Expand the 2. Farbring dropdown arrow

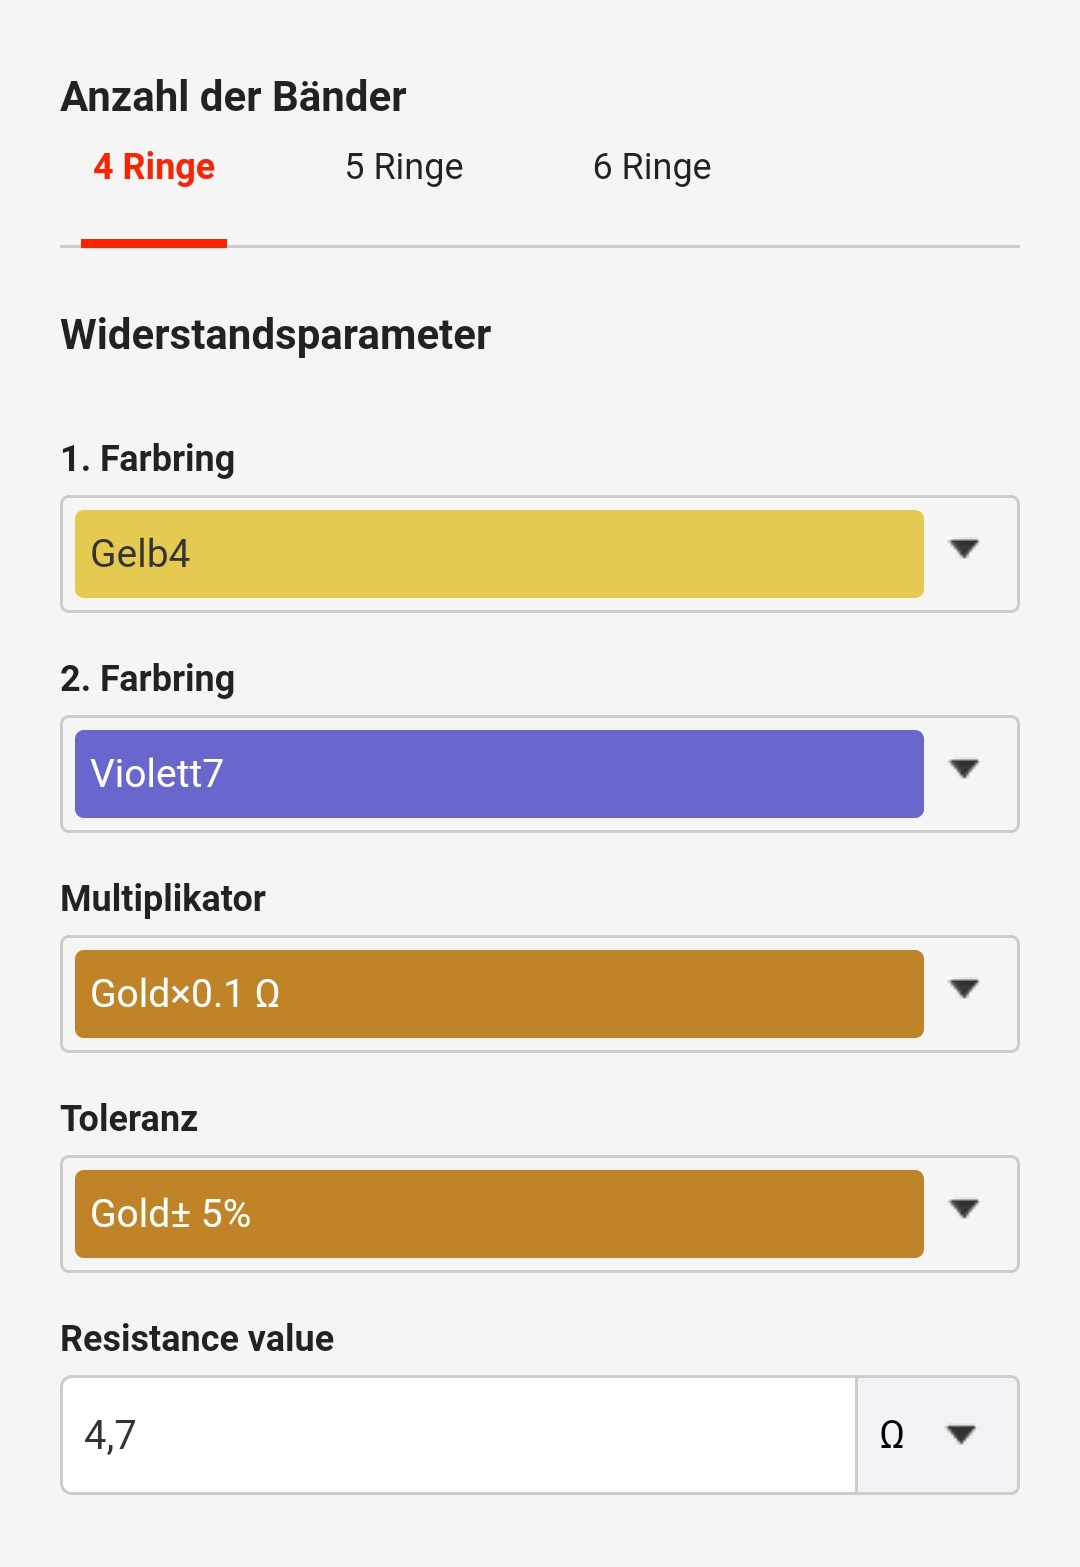pos(964,769)
